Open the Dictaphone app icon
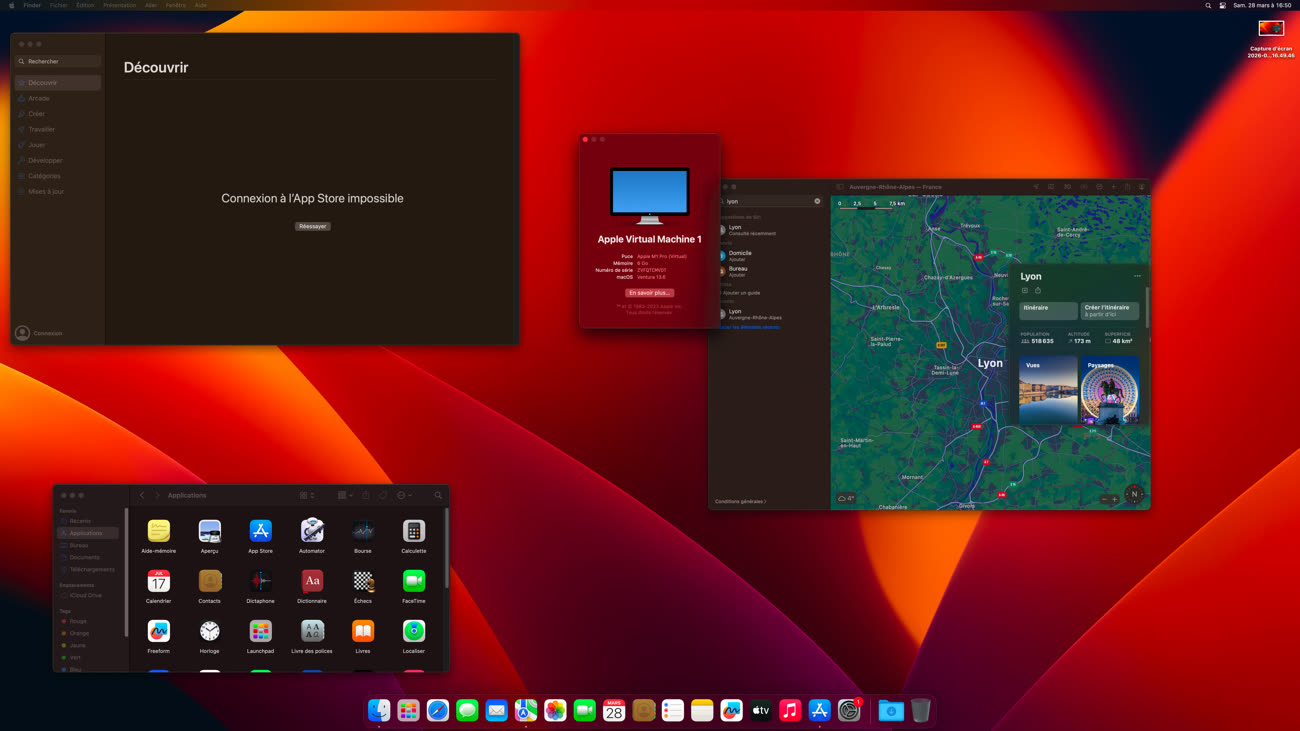This screenshot has height=731, width=1300. tap(260, 581)
